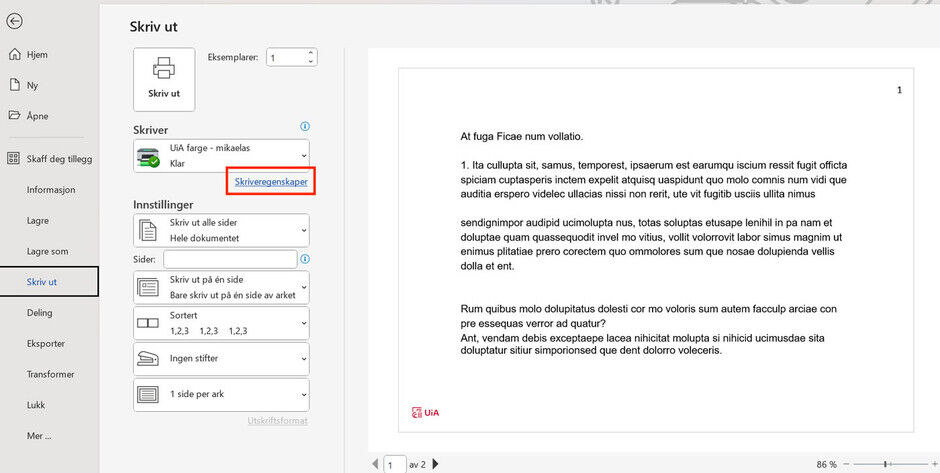Open the Skriveregenskaper link
Screen dimensions: 940x473
(271, 182)
